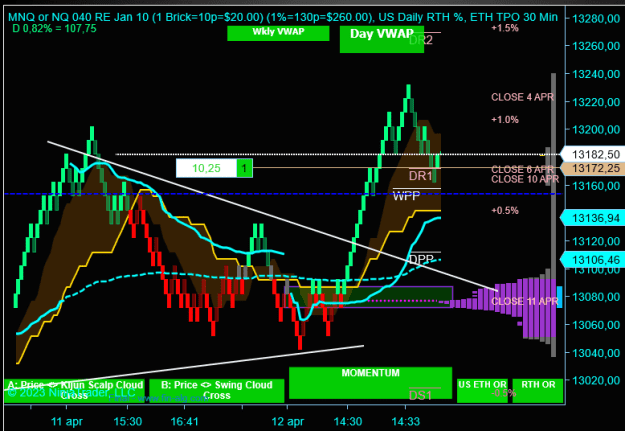
Task: Click the +0.5% percent level label
Action: tap(505, 211)
